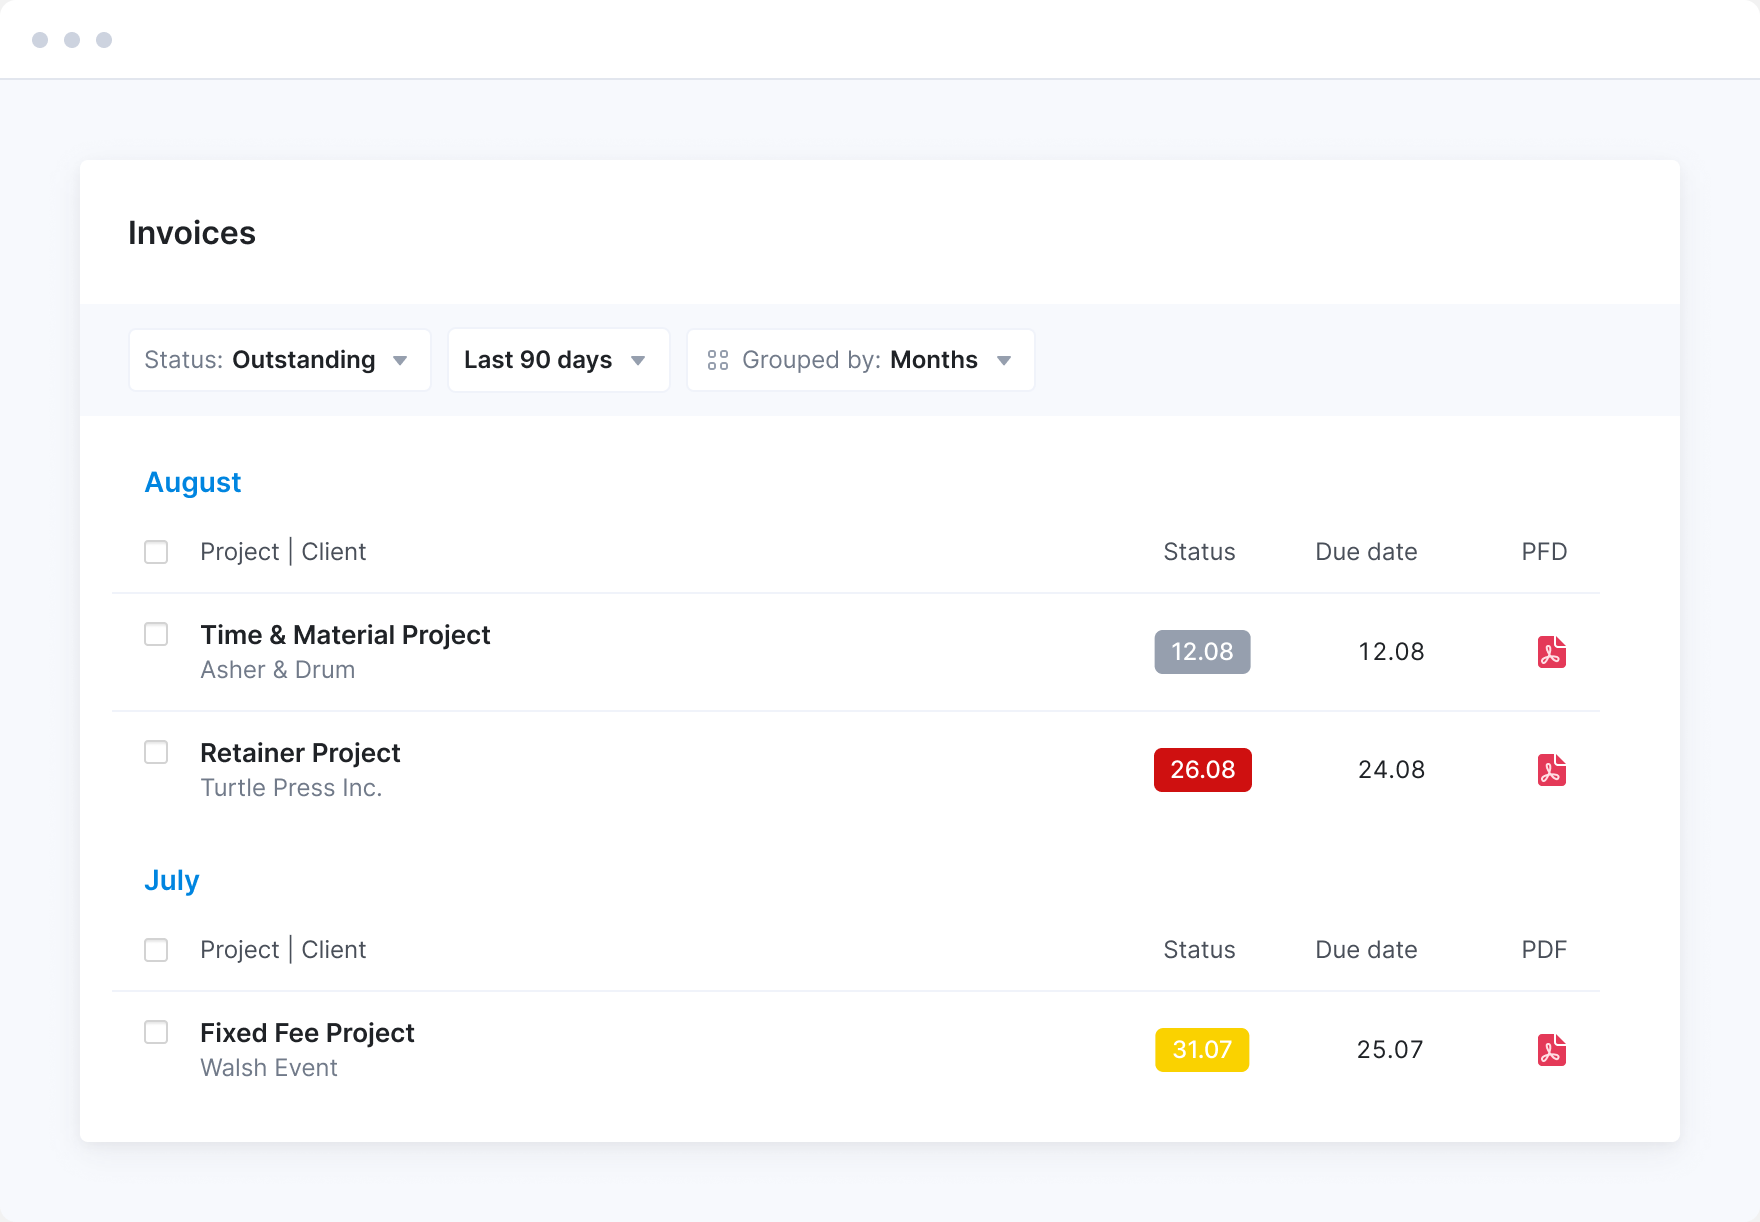Image resolution: width=1760 pixels, height=1222 pixels.
Task: Click the arrow icon on Status filter
Action: pyautogui.click(x=400, y=361)
